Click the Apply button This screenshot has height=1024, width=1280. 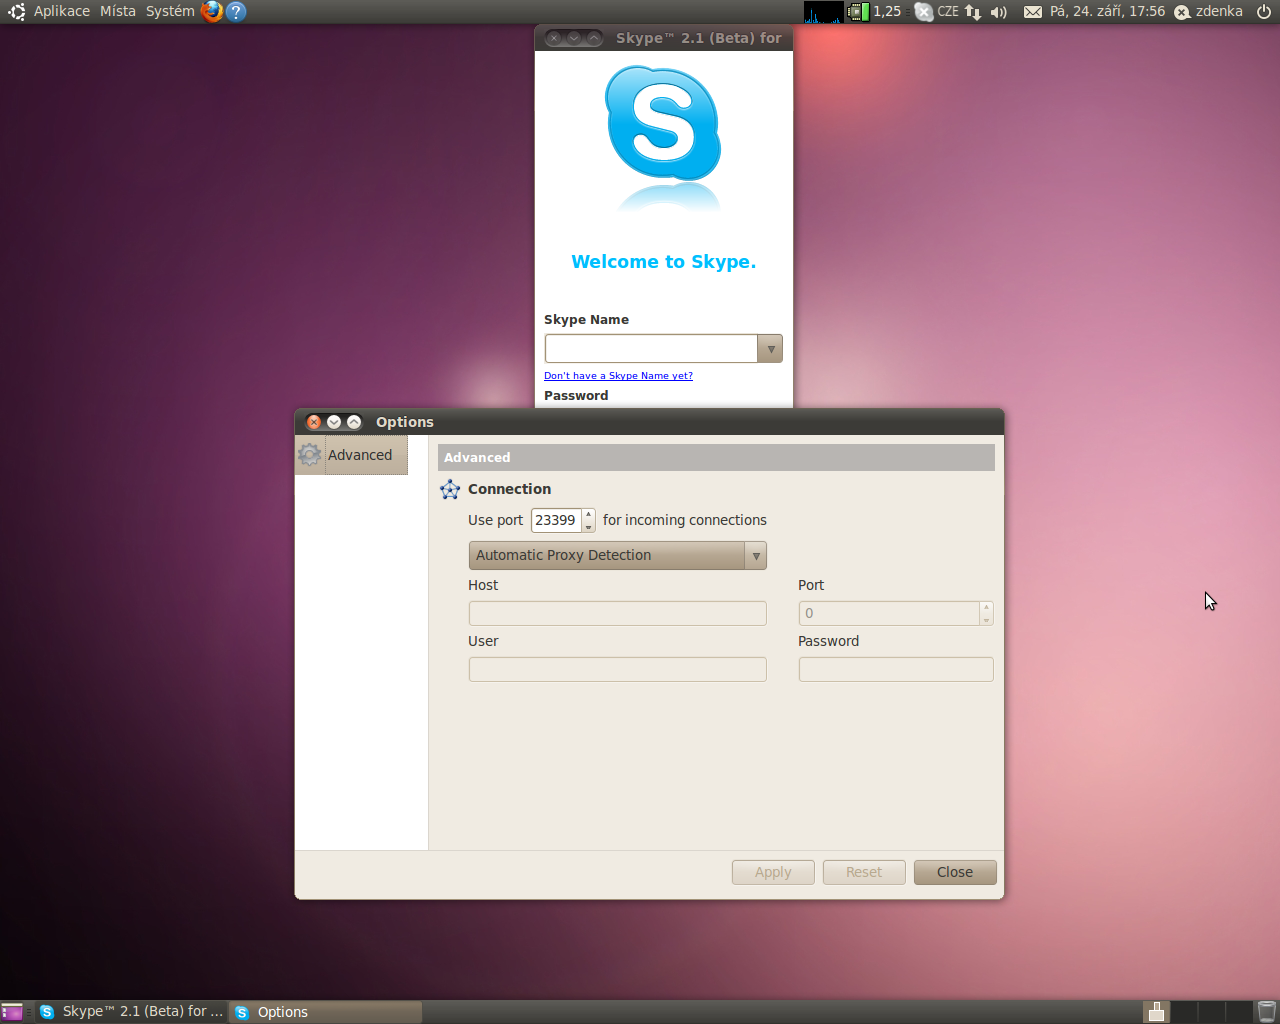[x=773, y=872]
